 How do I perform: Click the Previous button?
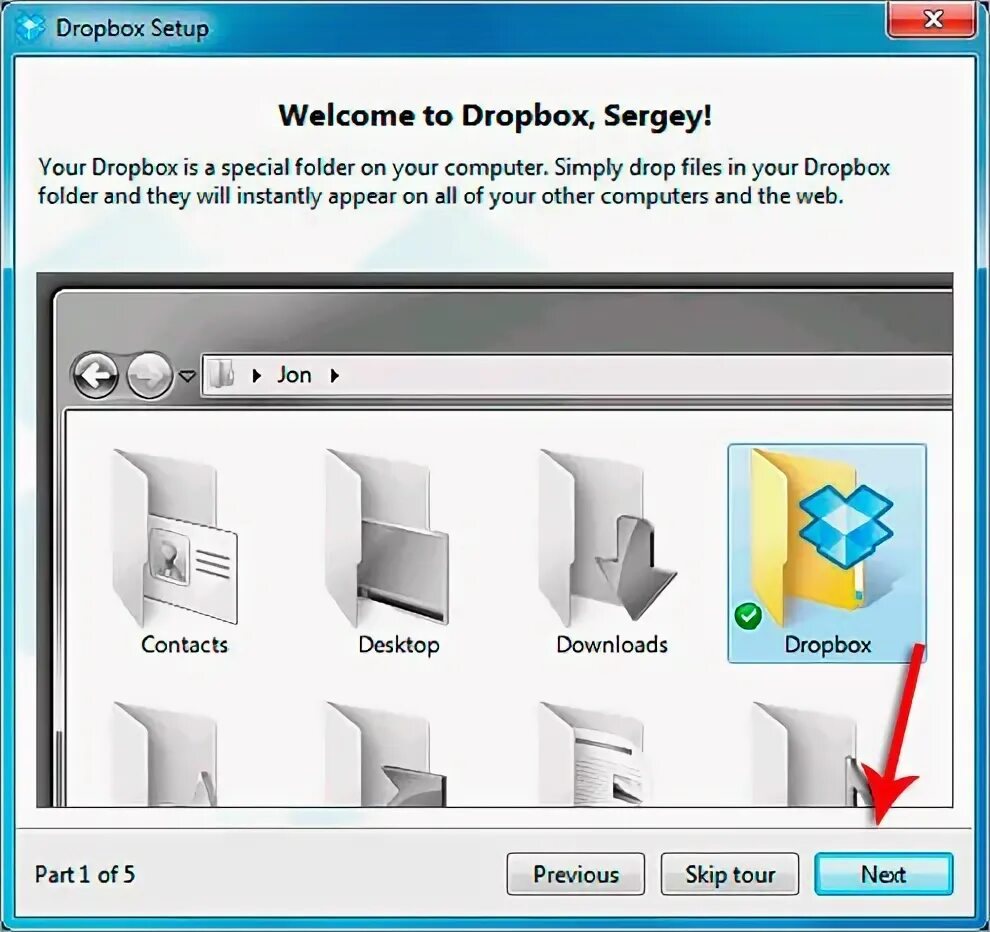coord(576,874)
